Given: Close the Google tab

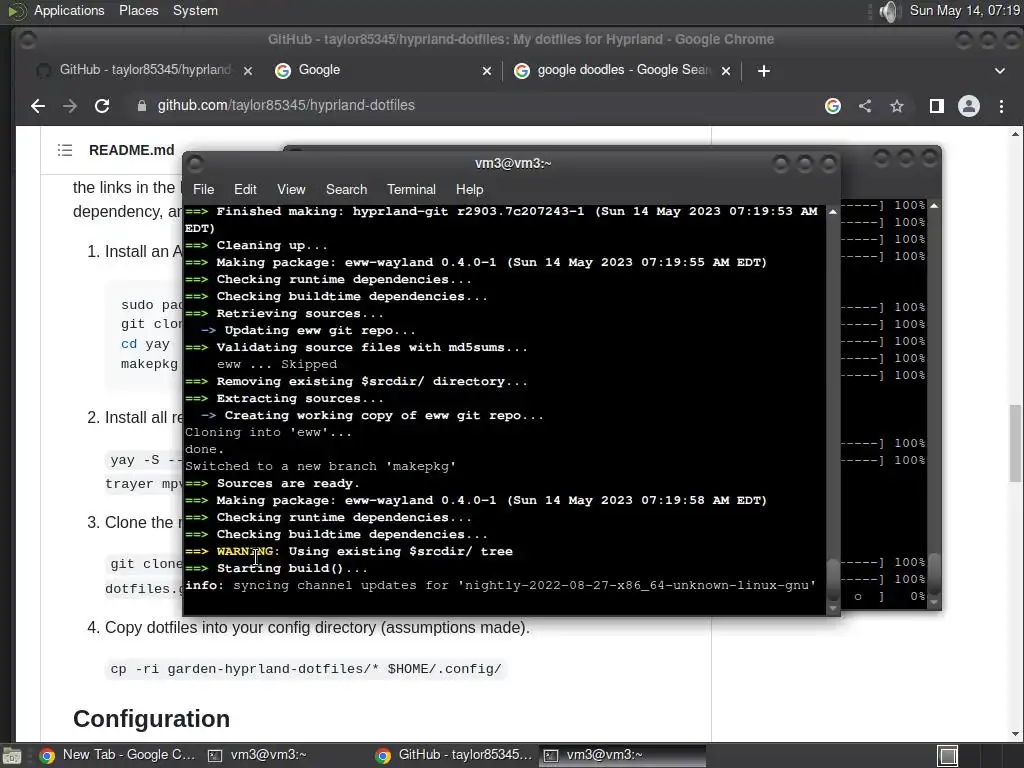Looking at the screenshot, I should tap(487, 71).
